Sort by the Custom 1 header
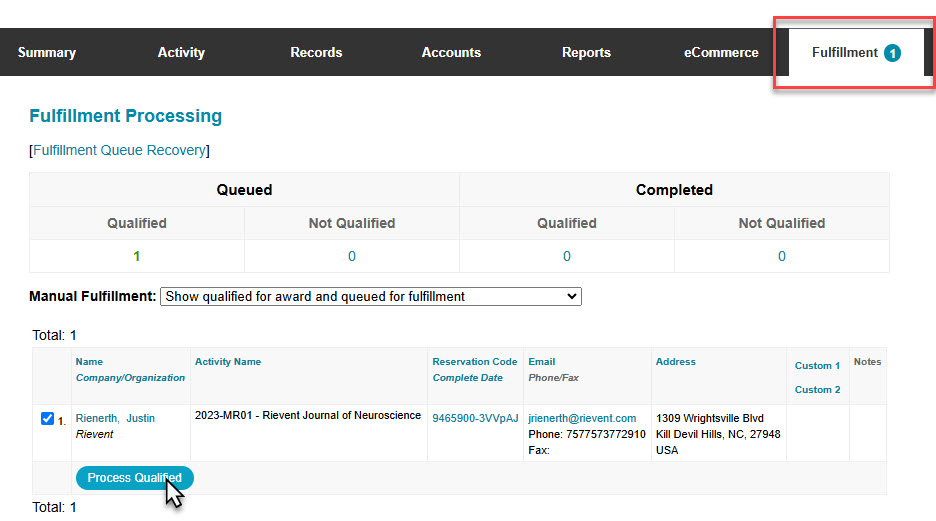Image resolution: width=936 pixels, height=521 pixels. pyautogui.click(x=817, y=366)
